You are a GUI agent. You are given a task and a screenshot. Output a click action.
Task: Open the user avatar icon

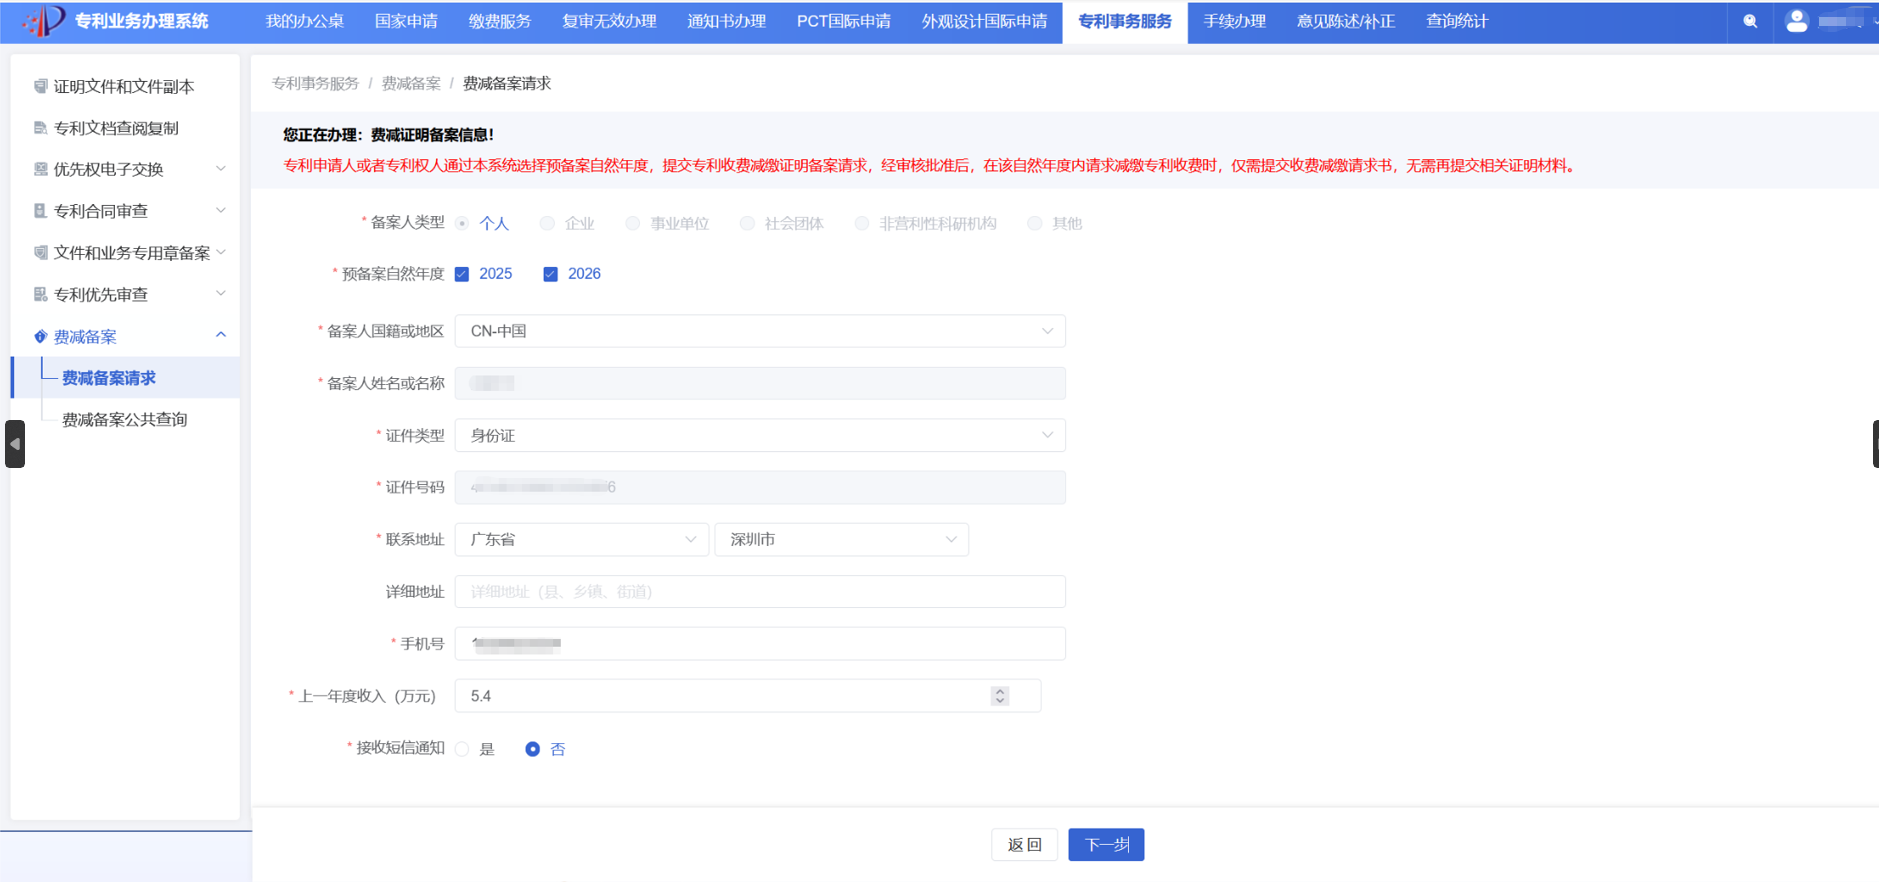coord(1797,21)
